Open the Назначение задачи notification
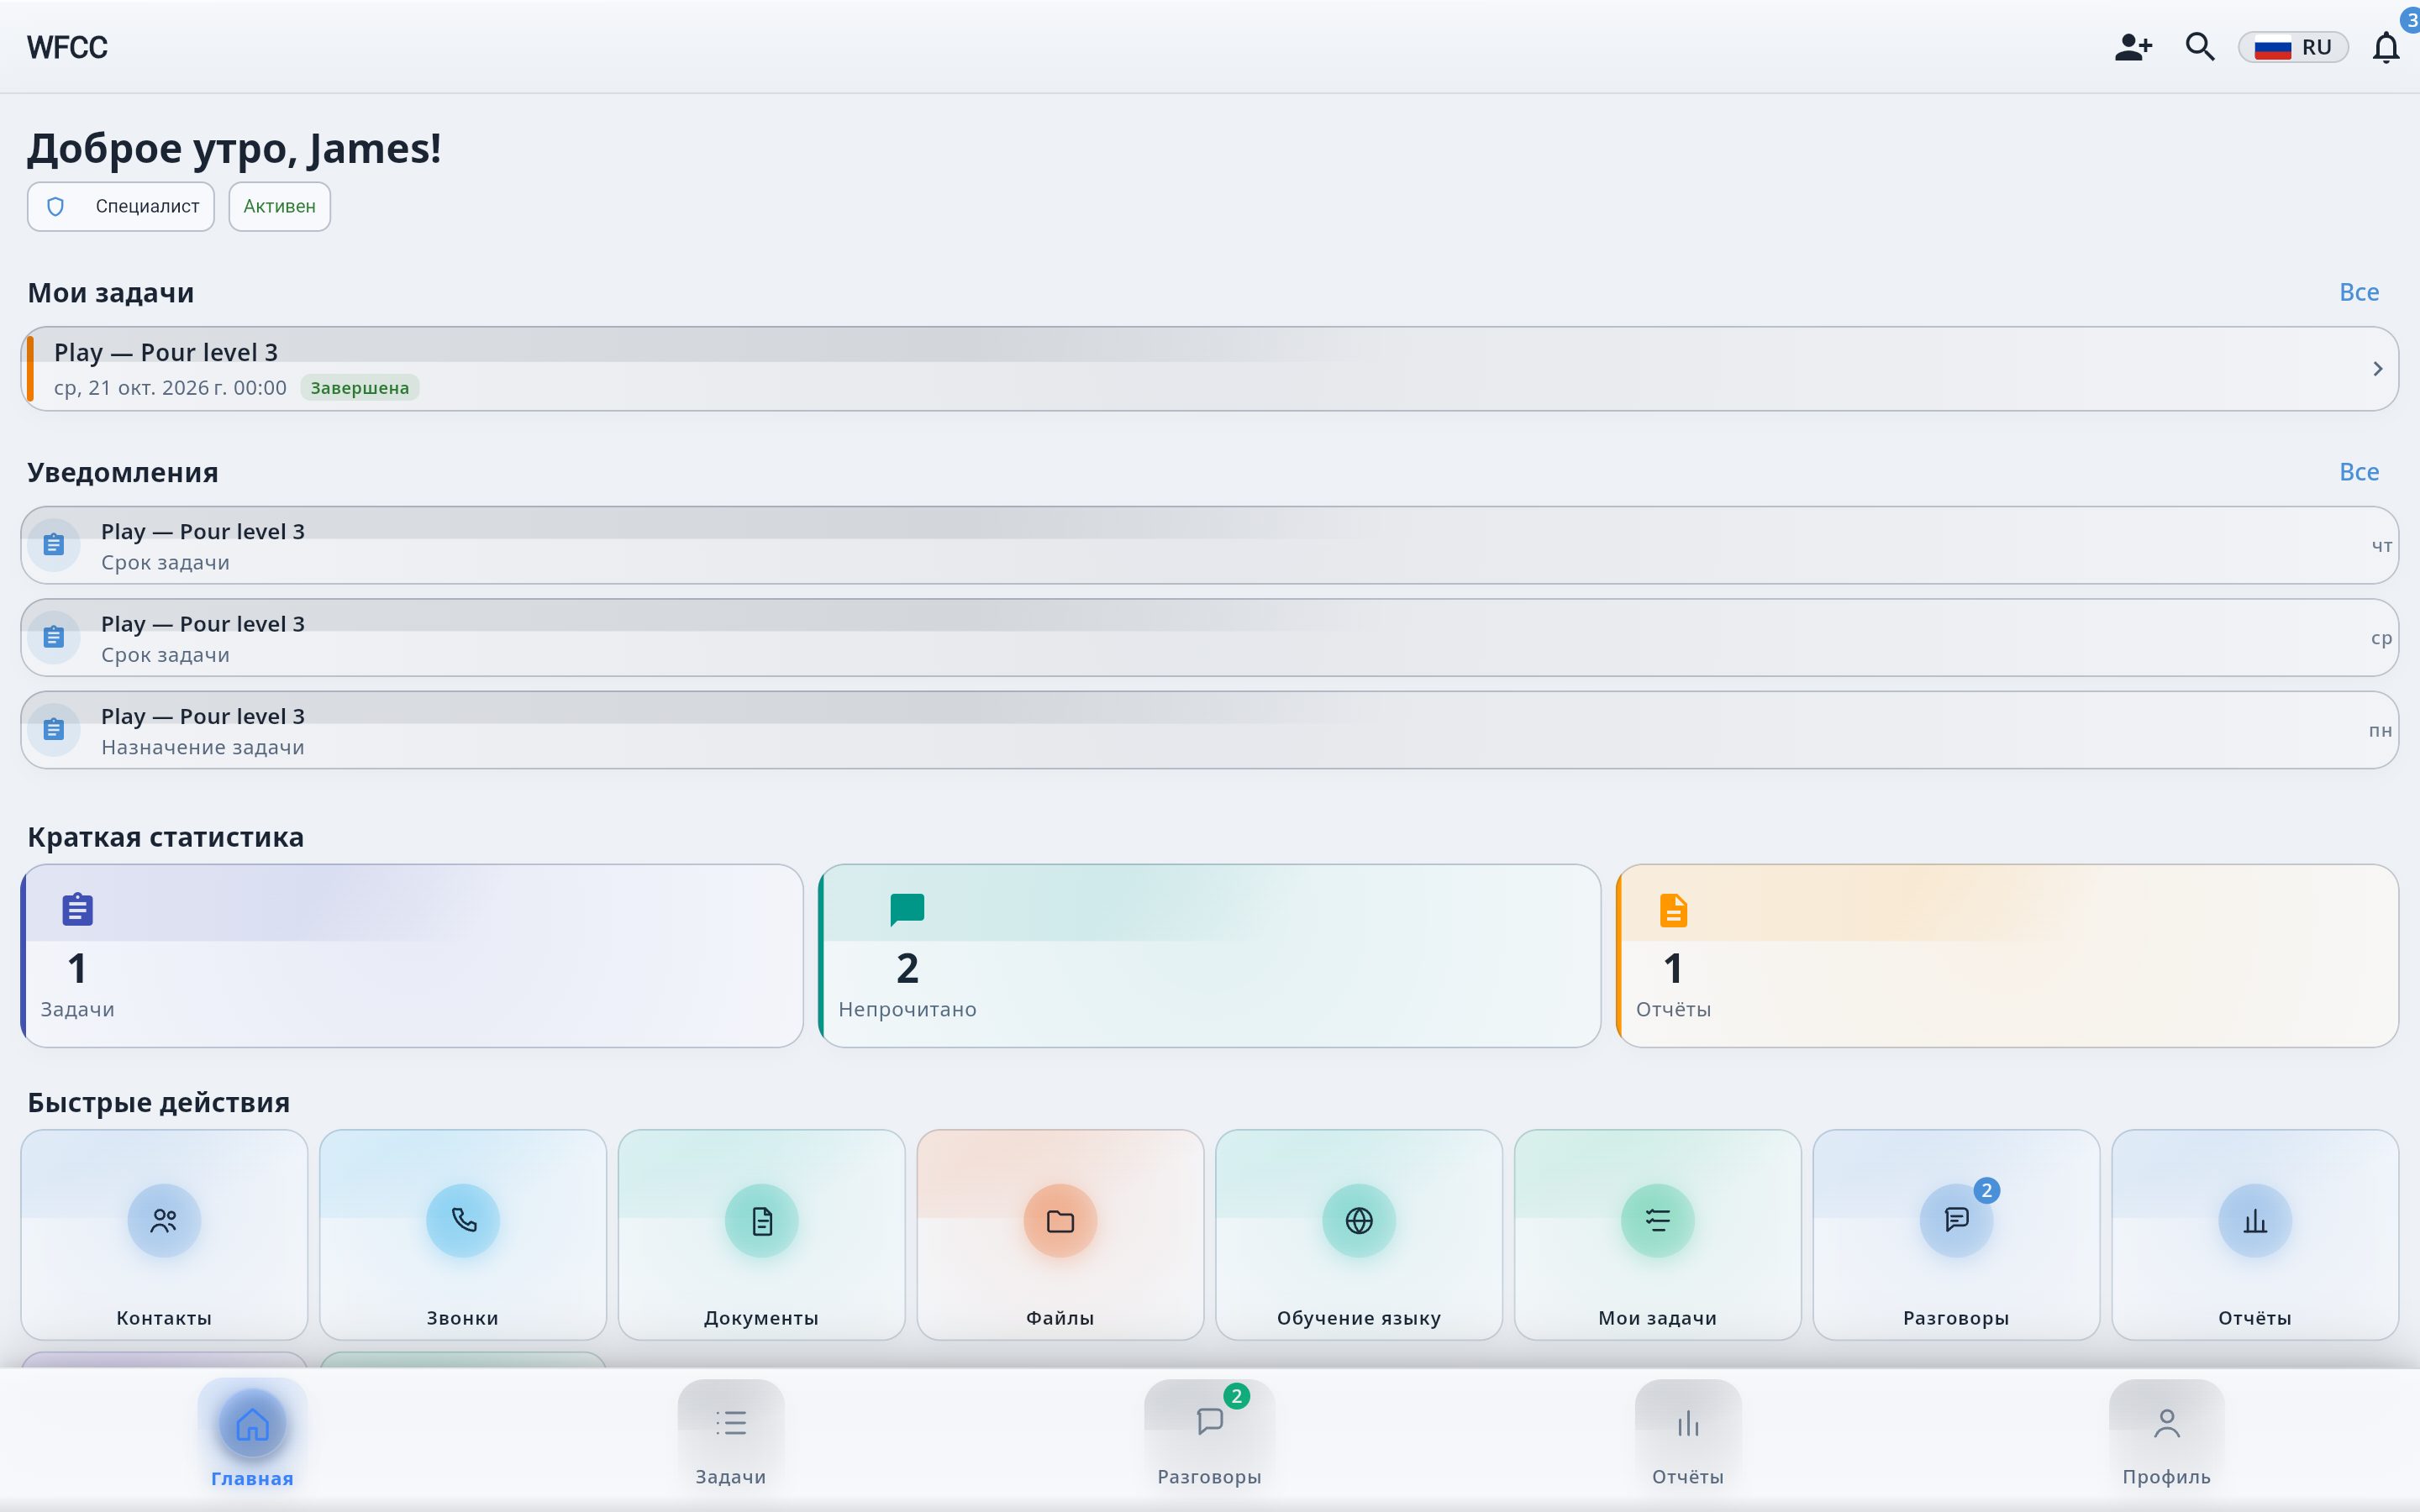 click(1210, 730)
